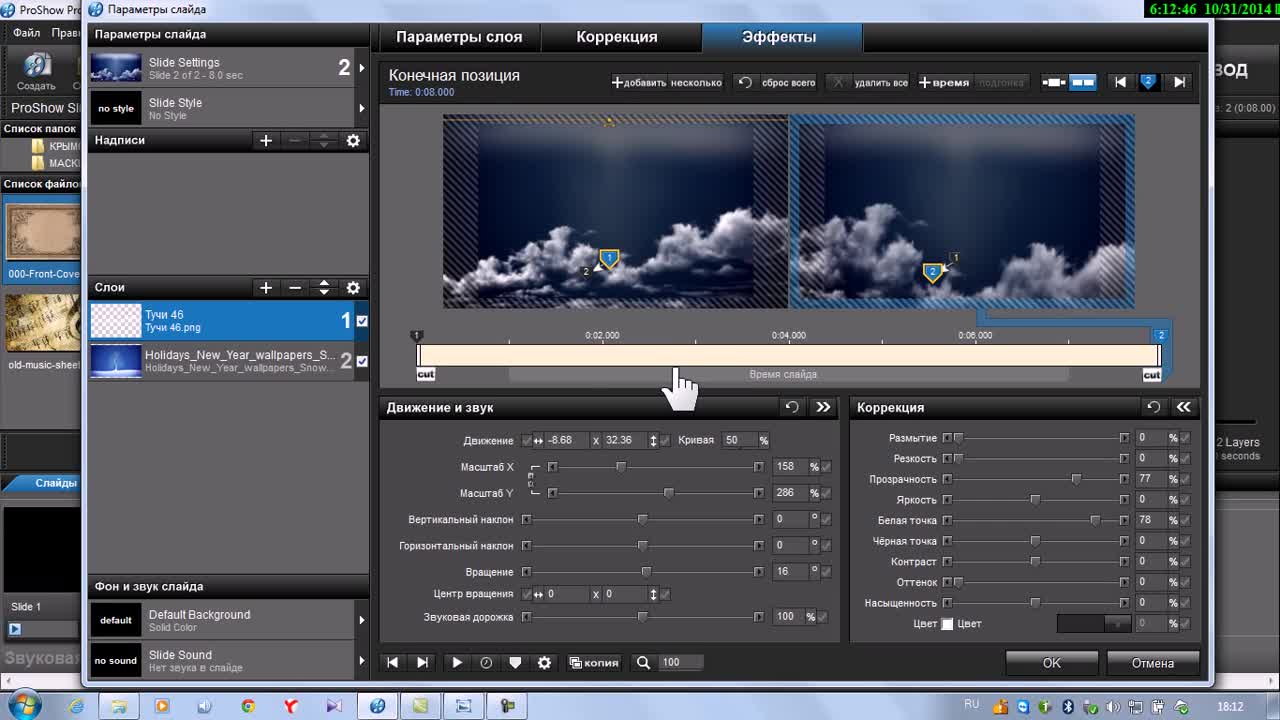Screen dimensions: 1280x720
Task: Toggle Белая точка keyframe checkbox
Action: click(1186, 520)
